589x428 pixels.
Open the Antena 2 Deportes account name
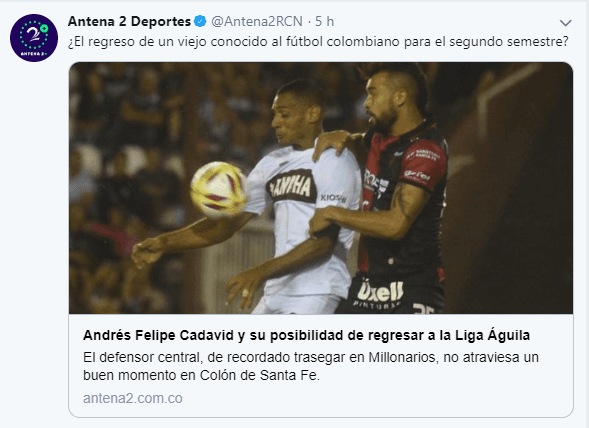(x=129, y=21)
